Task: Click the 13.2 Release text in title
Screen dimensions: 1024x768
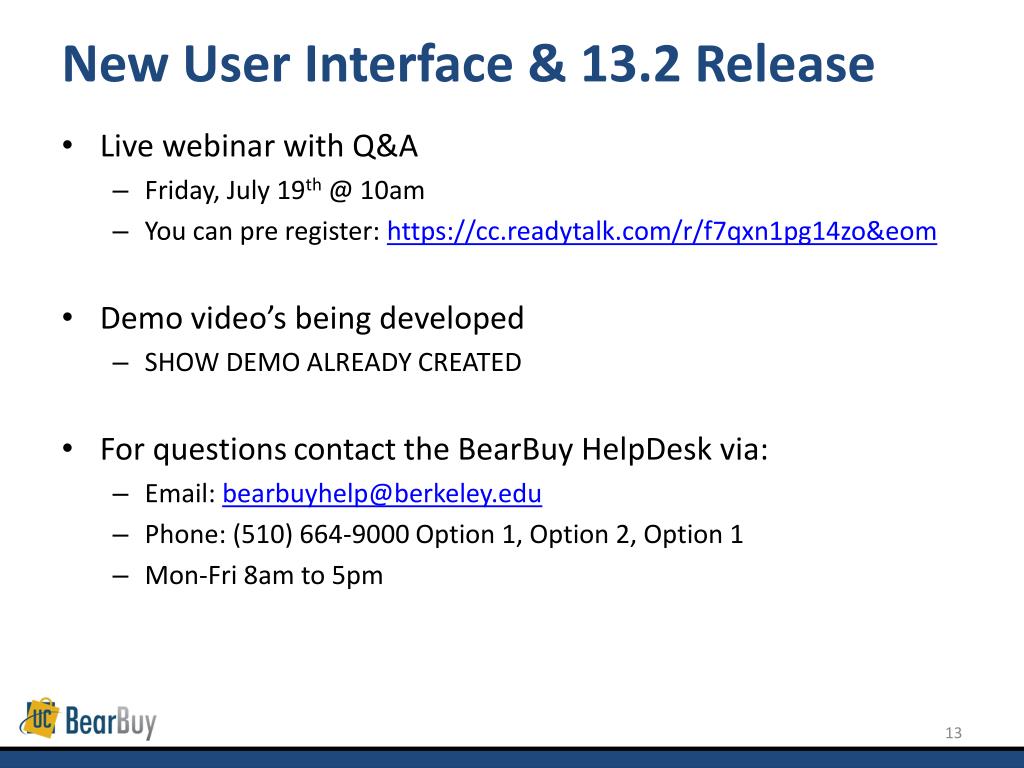Action: point(728,64)
